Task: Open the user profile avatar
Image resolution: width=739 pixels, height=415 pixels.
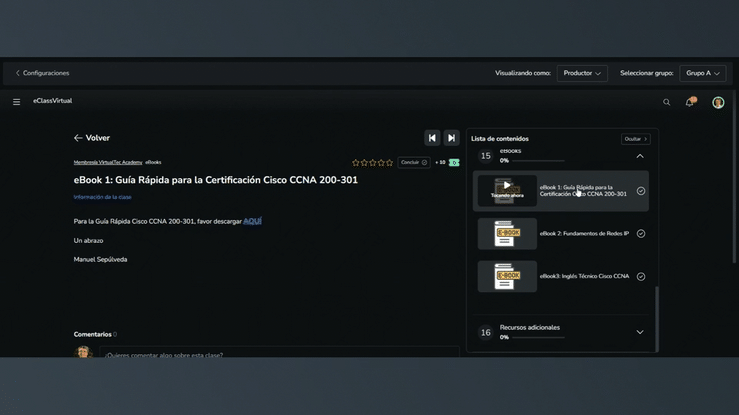Action: click(718, 102)
